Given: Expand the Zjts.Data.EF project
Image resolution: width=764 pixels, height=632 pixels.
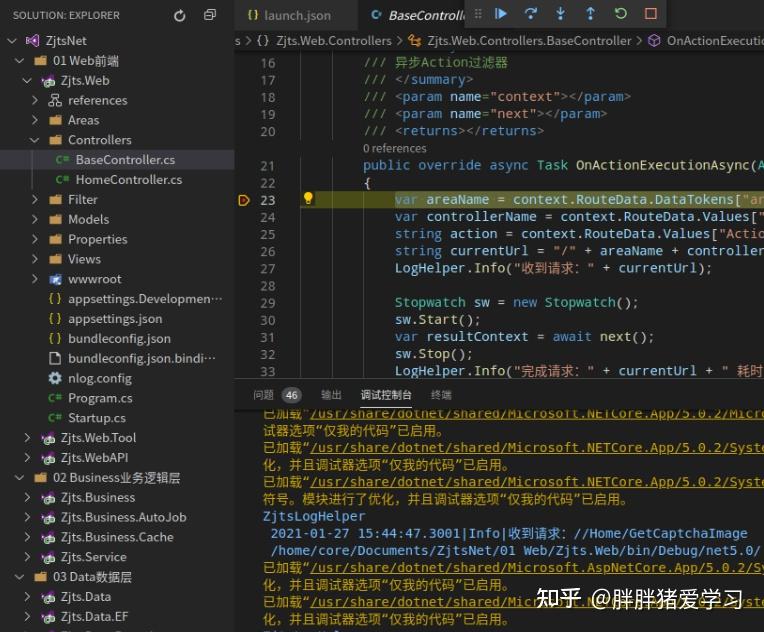Looking at the screenshot, I should click(x=27, y=617).
